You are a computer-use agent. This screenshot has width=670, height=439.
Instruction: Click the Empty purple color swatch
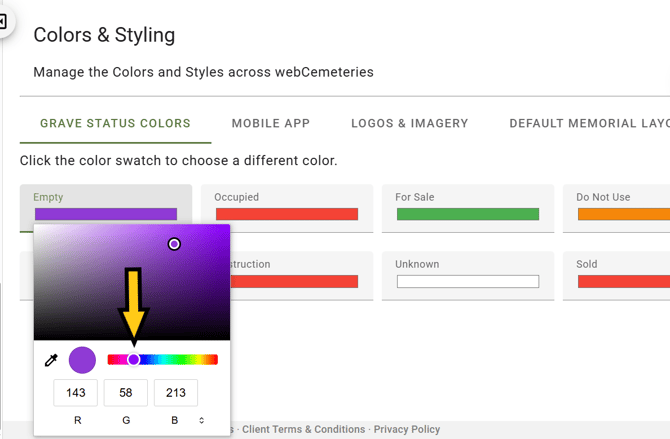point(106,214)
